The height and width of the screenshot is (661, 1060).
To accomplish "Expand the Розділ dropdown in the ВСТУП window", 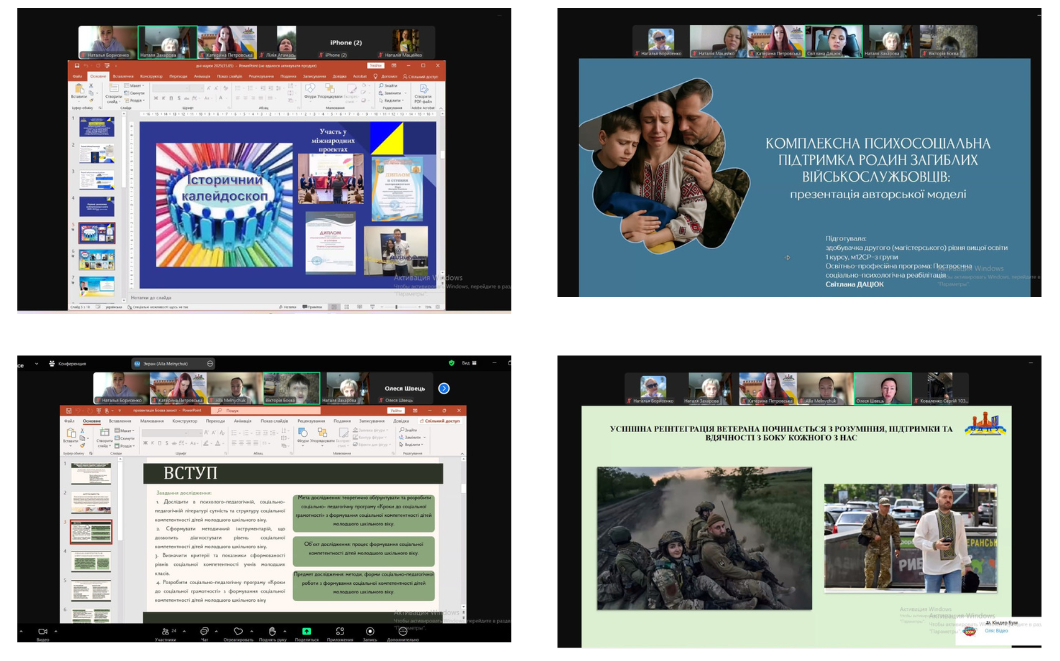I will pyautogui.click(x=124, y=445).
